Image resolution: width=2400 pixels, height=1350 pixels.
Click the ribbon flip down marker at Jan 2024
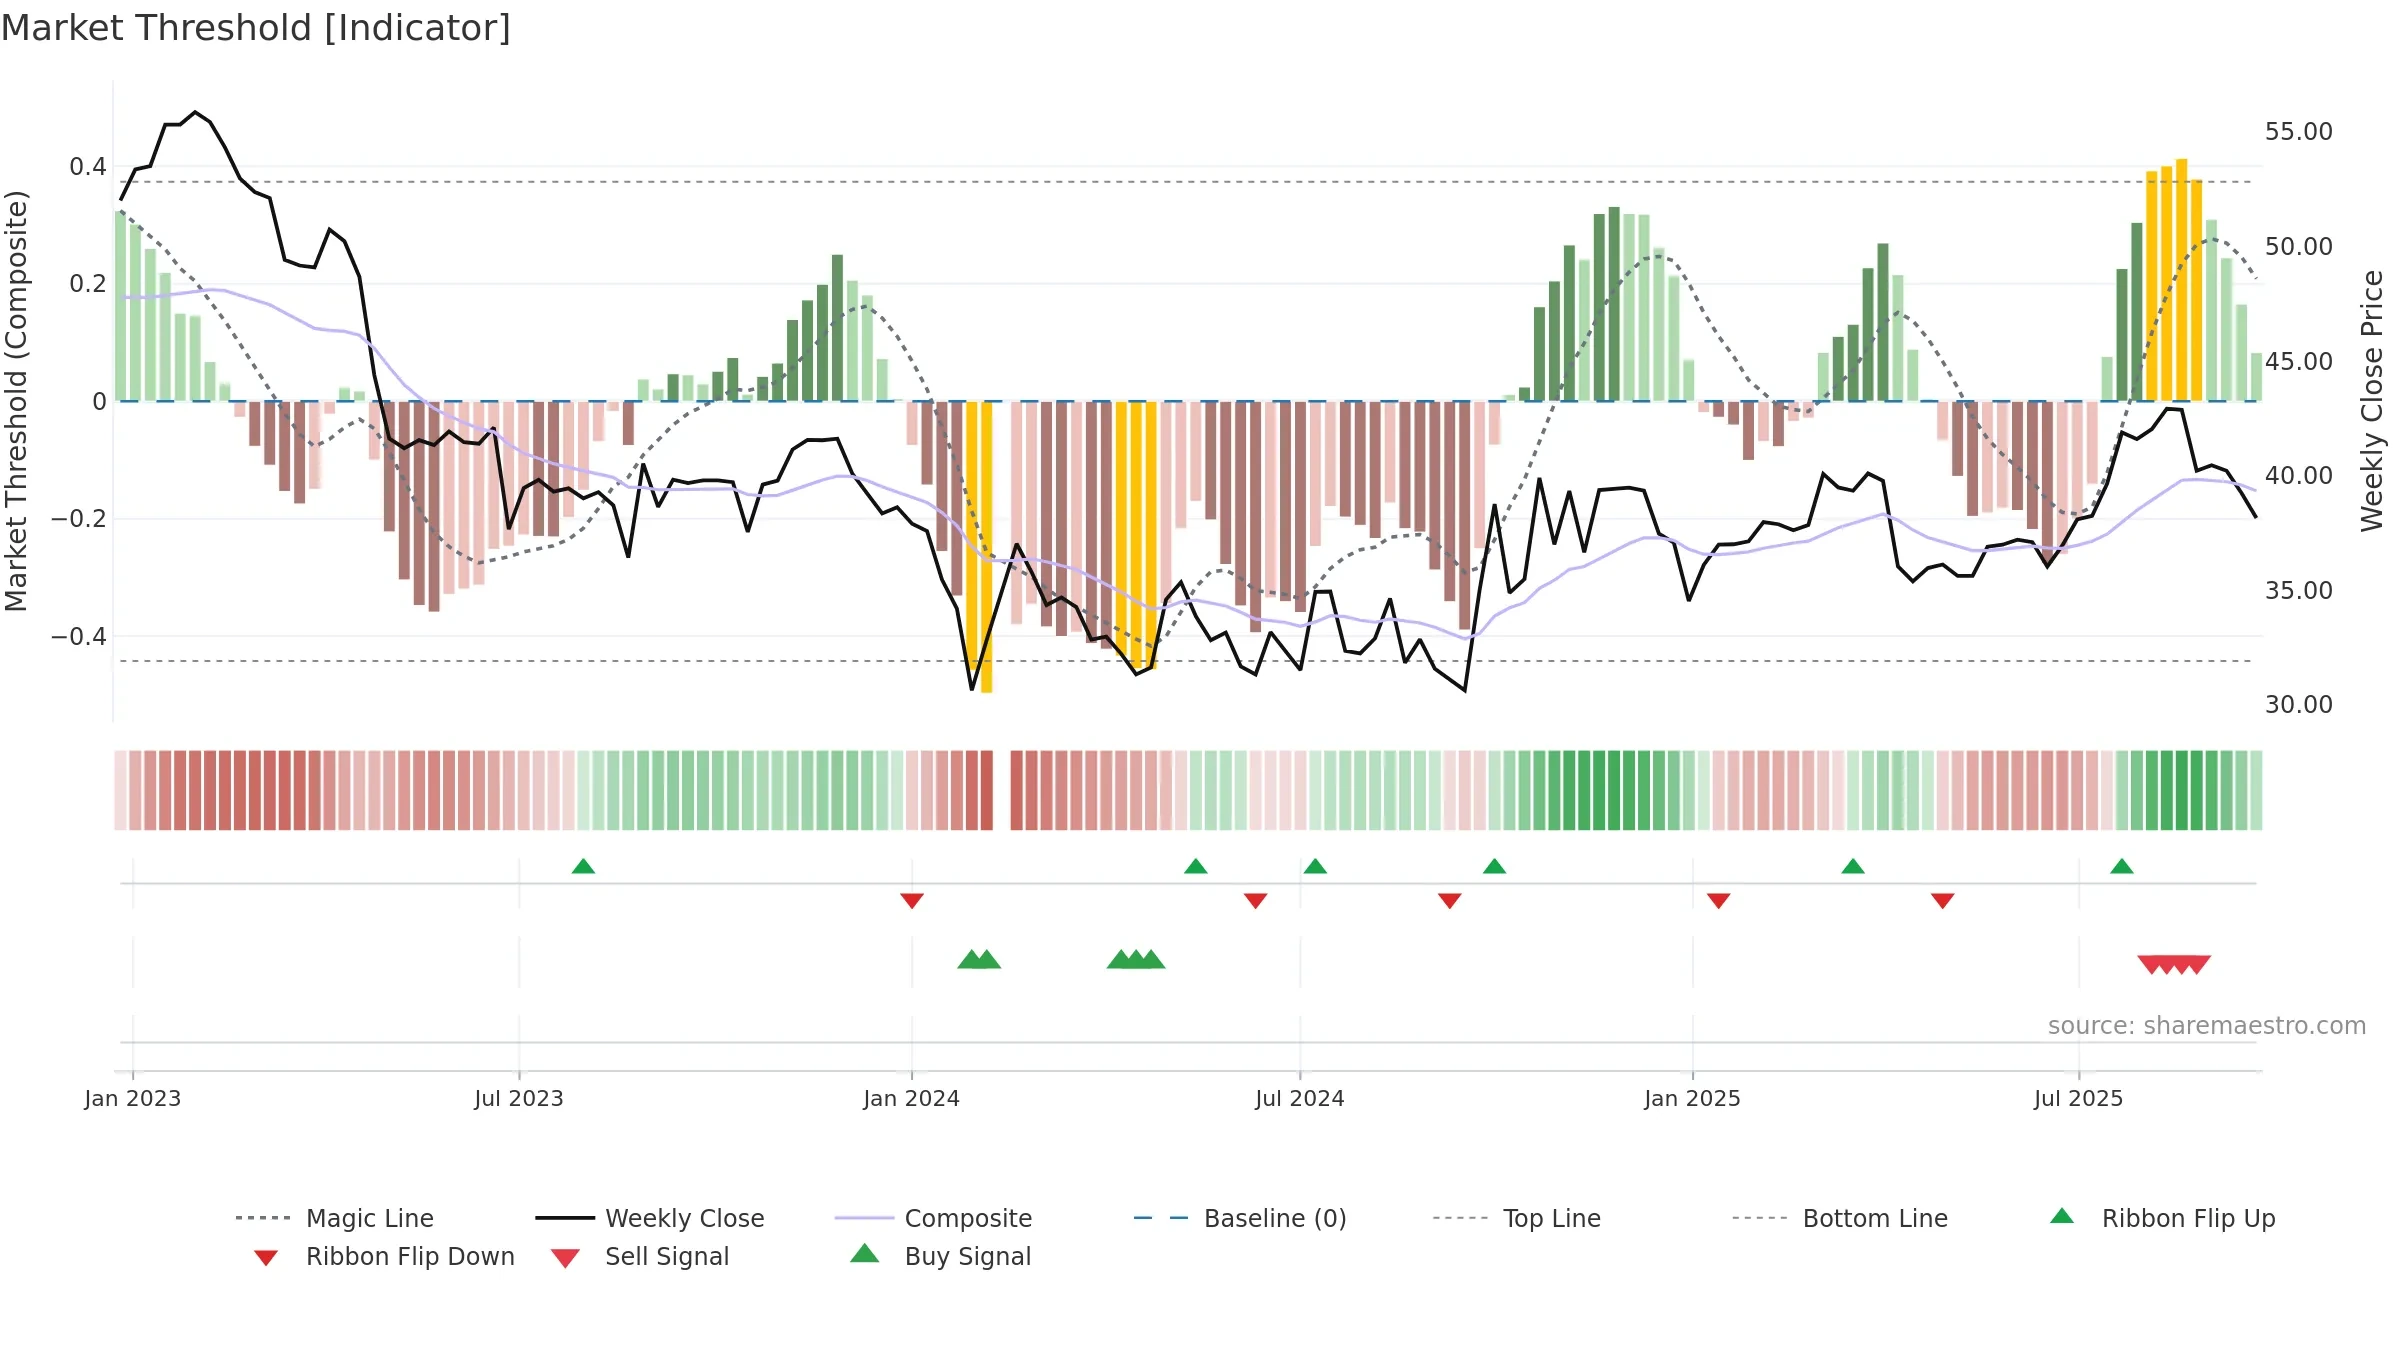[912, 901]
